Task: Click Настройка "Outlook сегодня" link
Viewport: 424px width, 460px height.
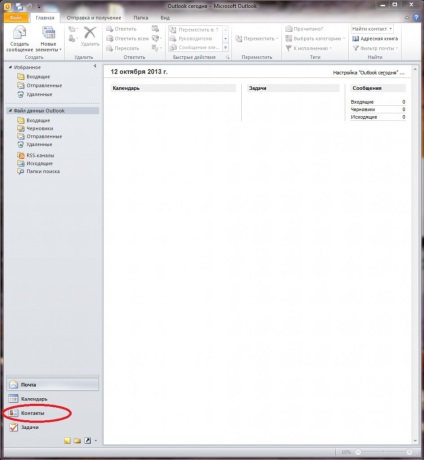Action: (x=368, y=72)
